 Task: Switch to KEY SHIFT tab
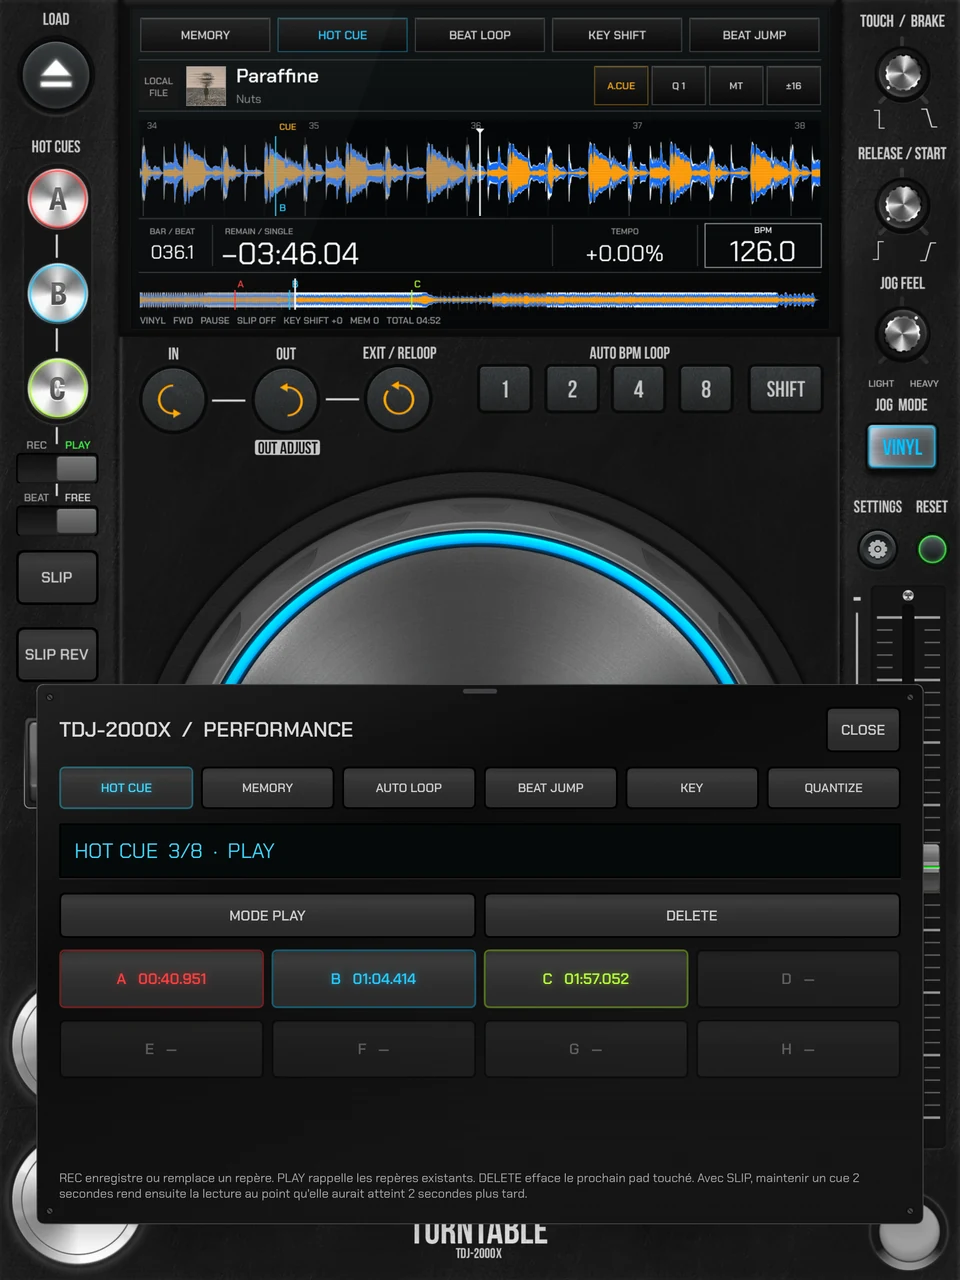pos(617,35)
